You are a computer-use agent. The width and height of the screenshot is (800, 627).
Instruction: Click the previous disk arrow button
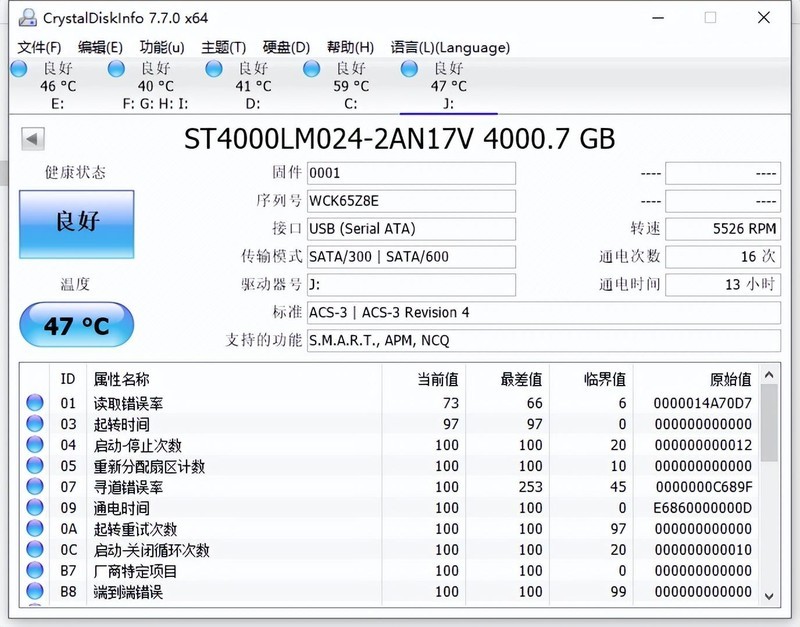pyautogui.click(x=33, y=139)
